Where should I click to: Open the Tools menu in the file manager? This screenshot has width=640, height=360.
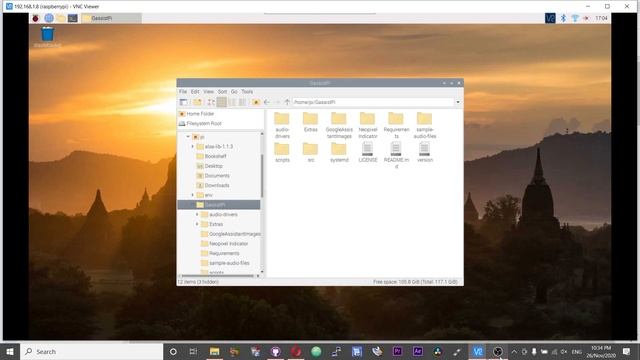247,92
